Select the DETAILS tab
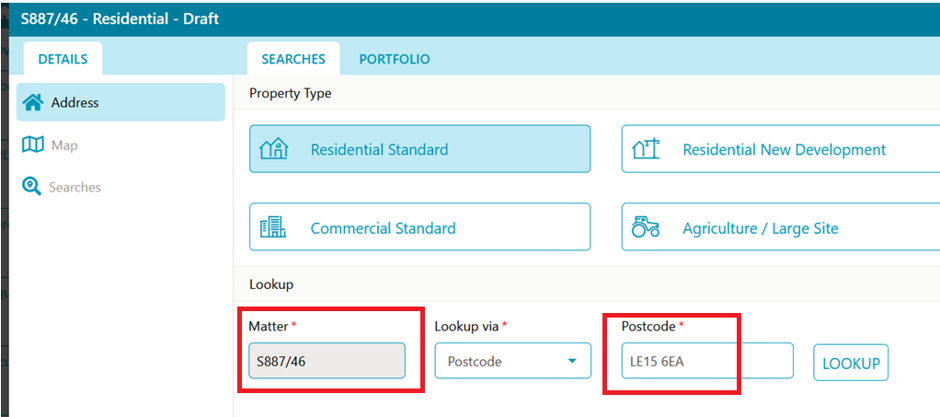This screenshot has width=940, height=417. click(x=63, y=59)
